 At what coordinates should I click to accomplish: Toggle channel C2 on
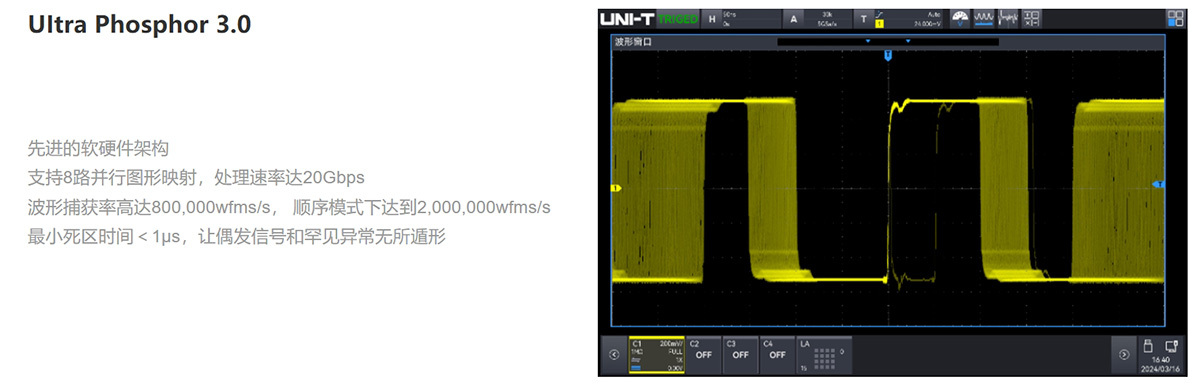(x=702, y=354)
